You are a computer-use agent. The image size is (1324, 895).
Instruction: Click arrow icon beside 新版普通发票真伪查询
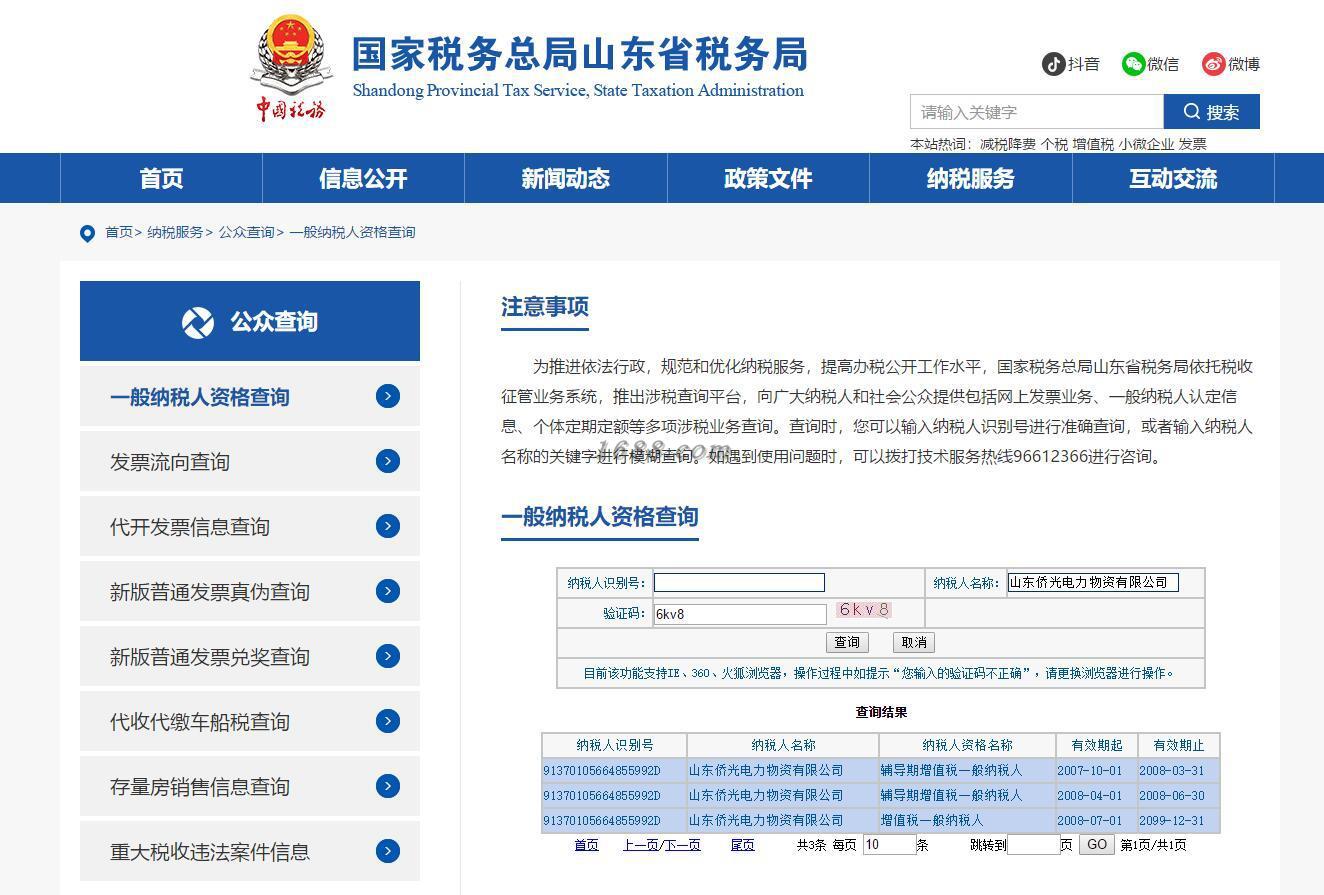(388, 591)
